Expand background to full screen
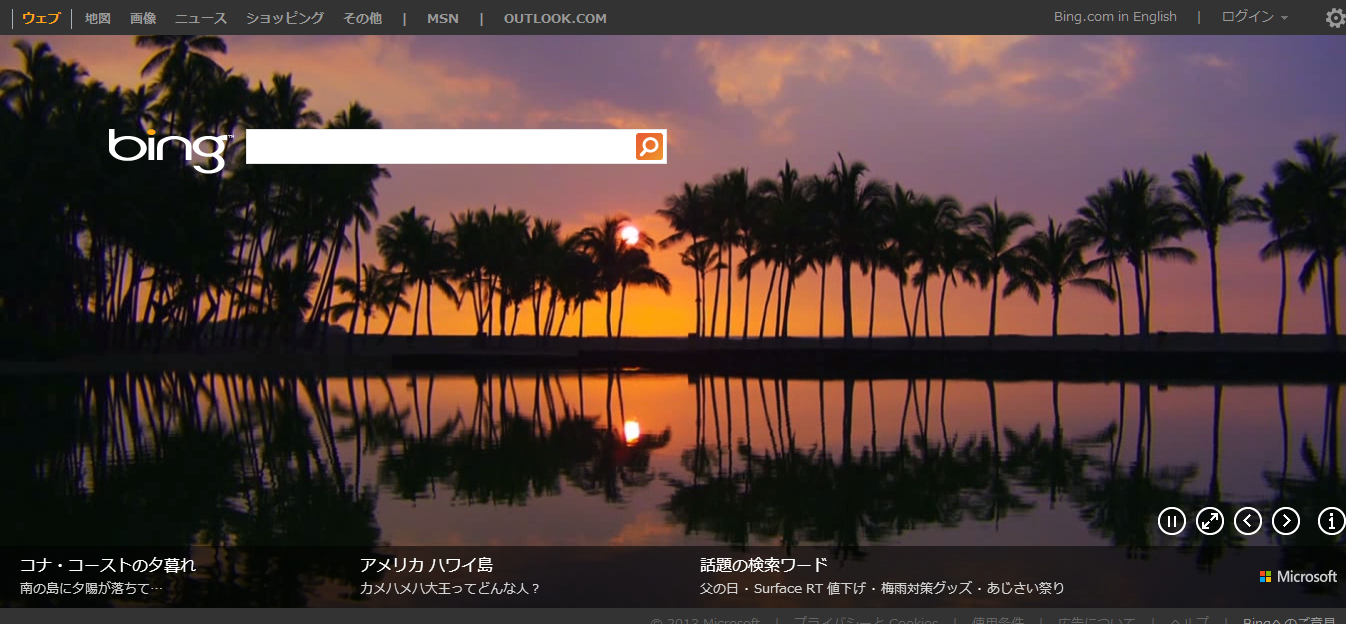The width and height of the screenshot is (1346, 624). (x=1210, y=521)
